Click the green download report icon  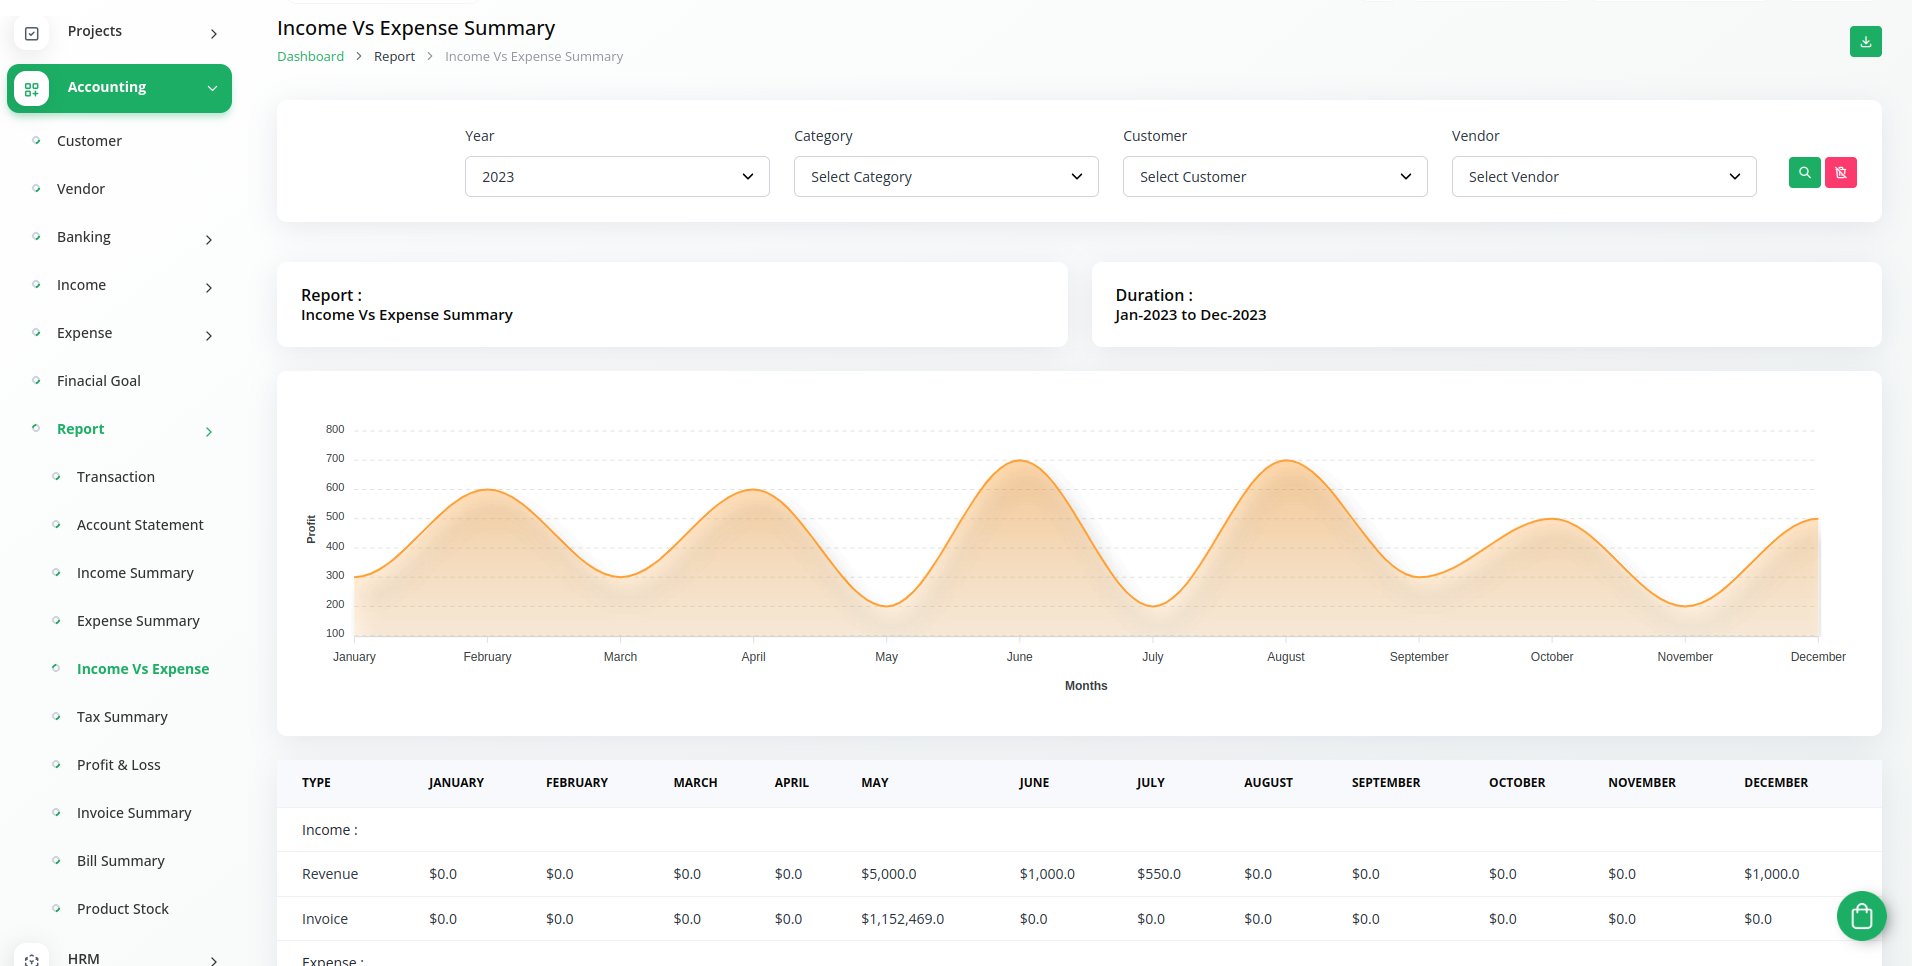[1865, 42]
